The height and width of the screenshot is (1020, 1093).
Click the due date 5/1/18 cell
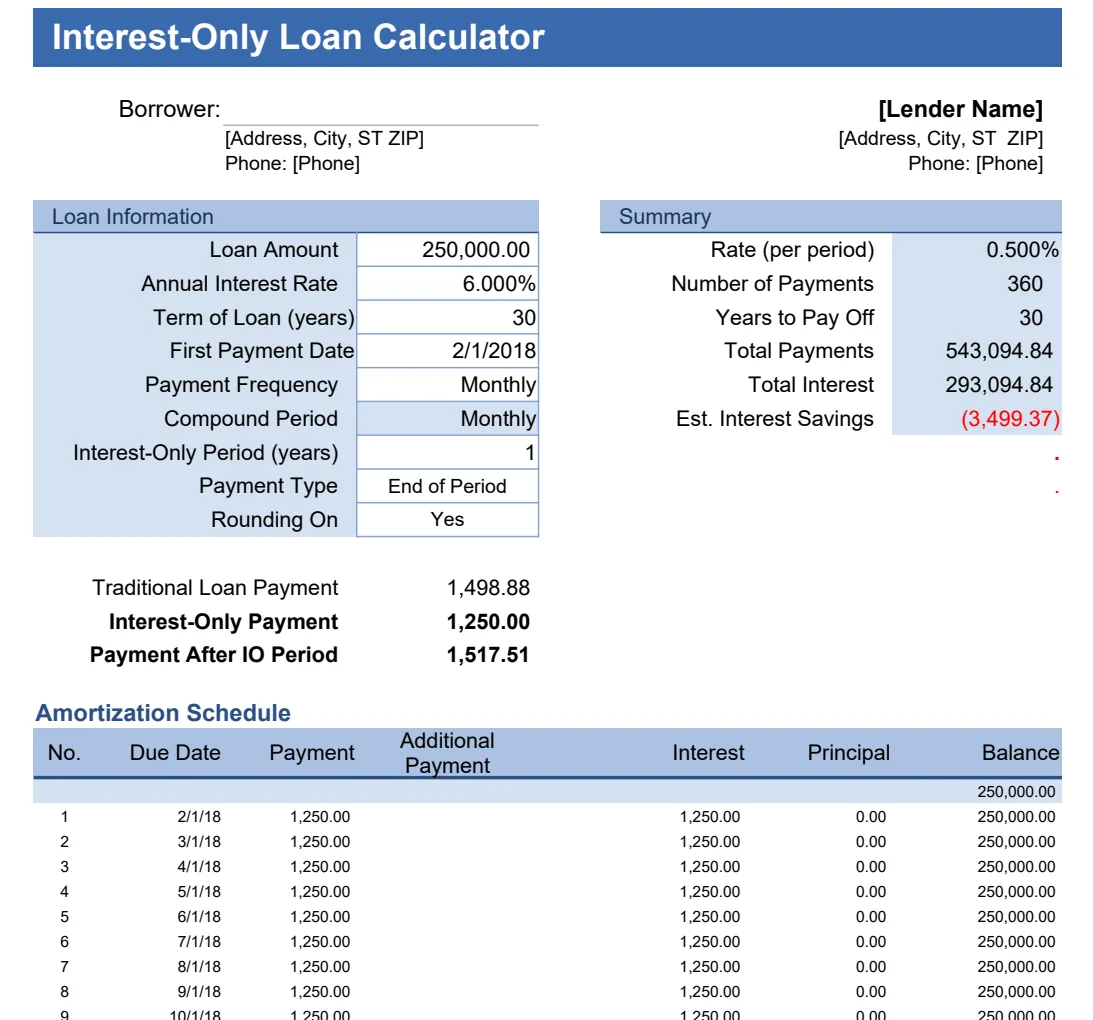coord(199,892)
